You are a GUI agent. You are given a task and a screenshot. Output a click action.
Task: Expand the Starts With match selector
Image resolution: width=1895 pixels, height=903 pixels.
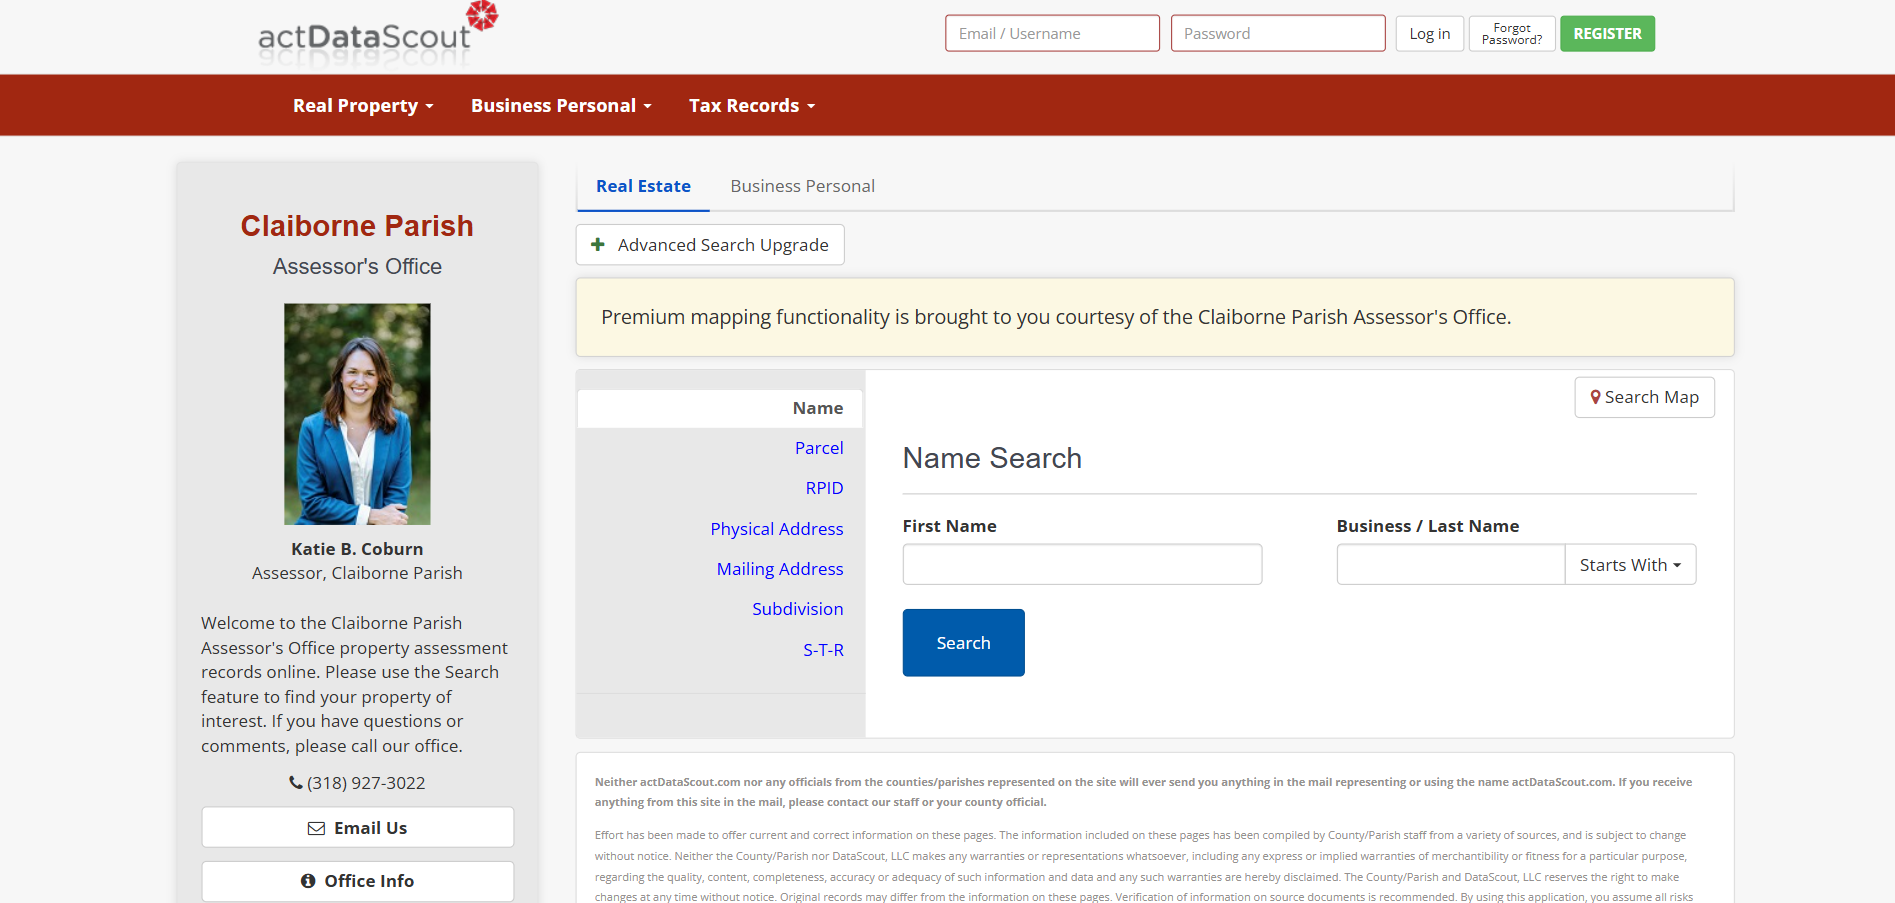tap(1629, 565)
